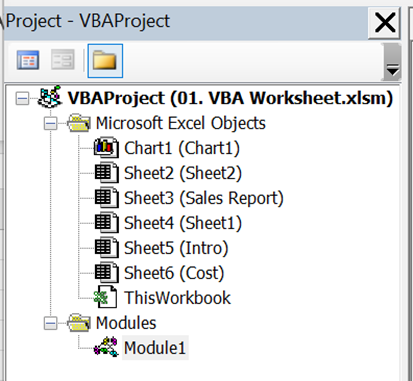Select the ThisWorkbook icon
The image size is (413, 381).
(x=106, y=297)
